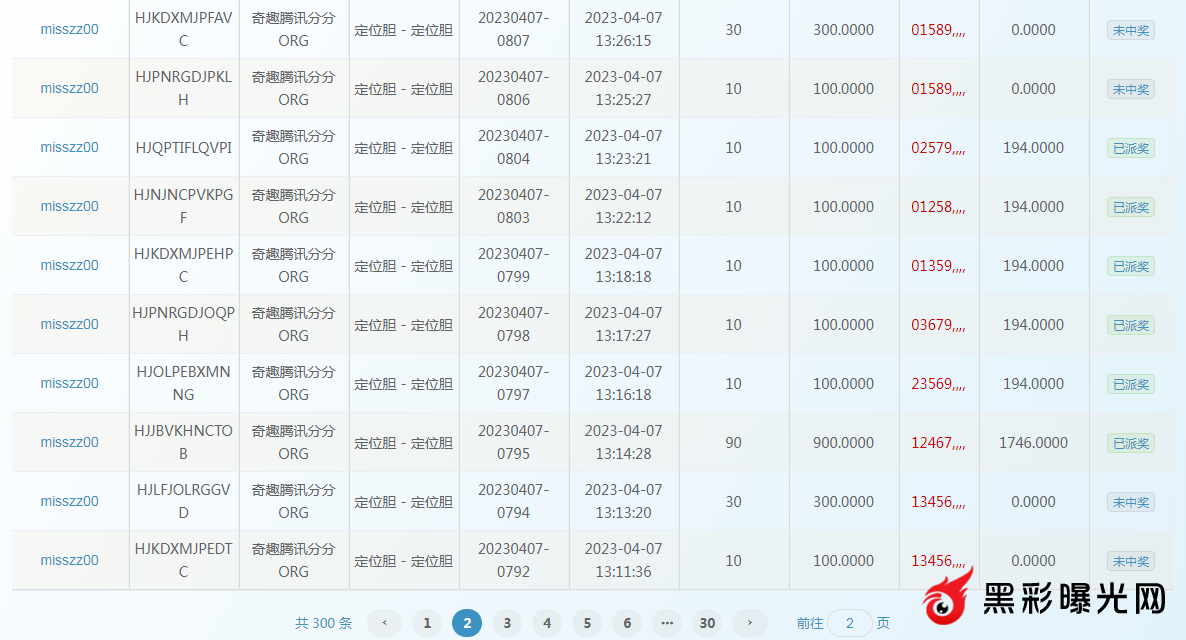
Task: Switch to page 5
Action: (587, 623)
